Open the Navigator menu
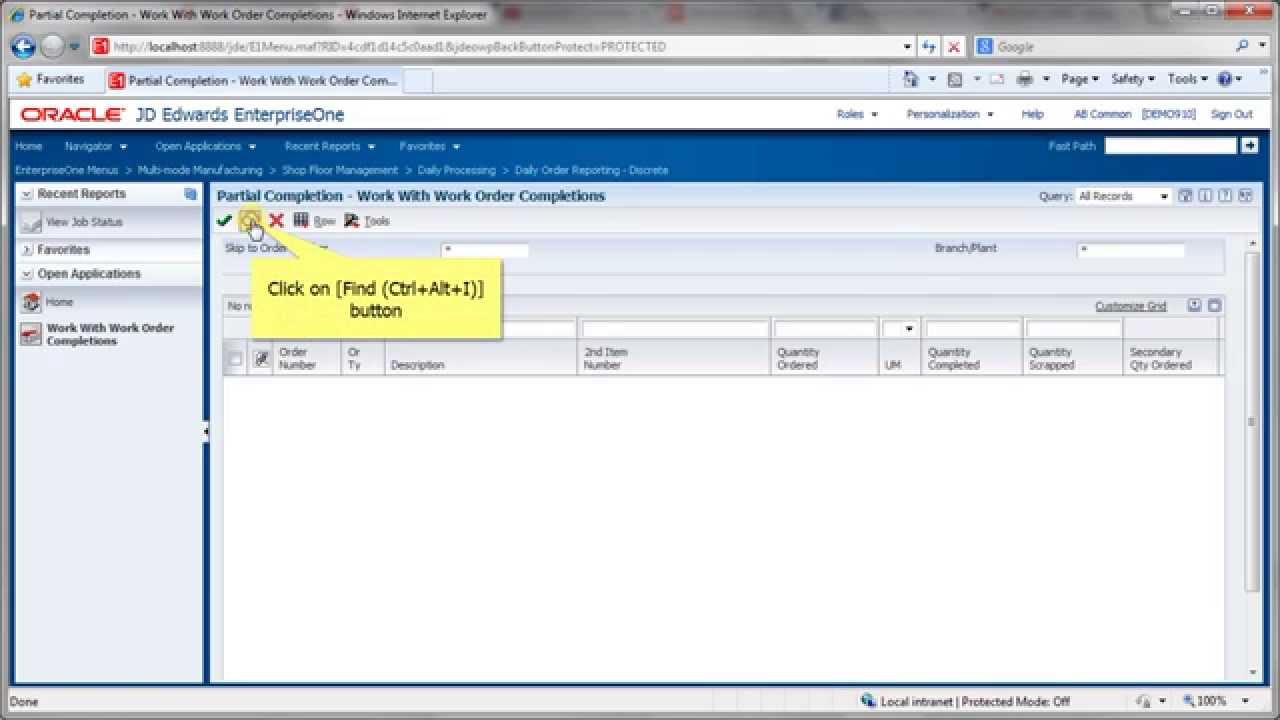Screen dimensions: 1280x720 pyautogui.click(x=96, y=146)
